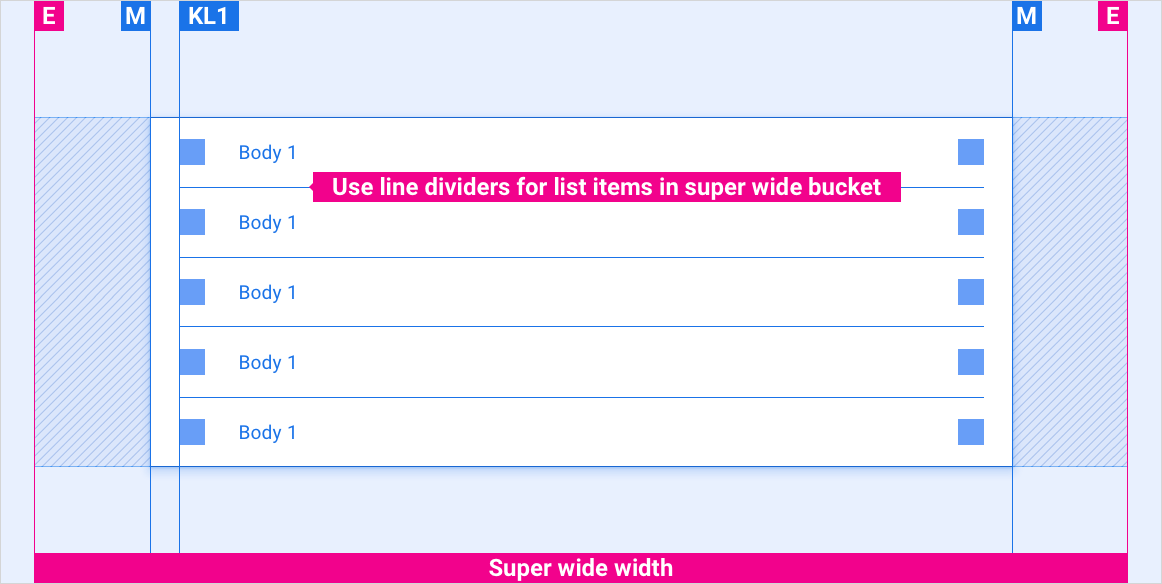
Task: Click the leading square icon in the fourth list row
Action: (192, 362)
